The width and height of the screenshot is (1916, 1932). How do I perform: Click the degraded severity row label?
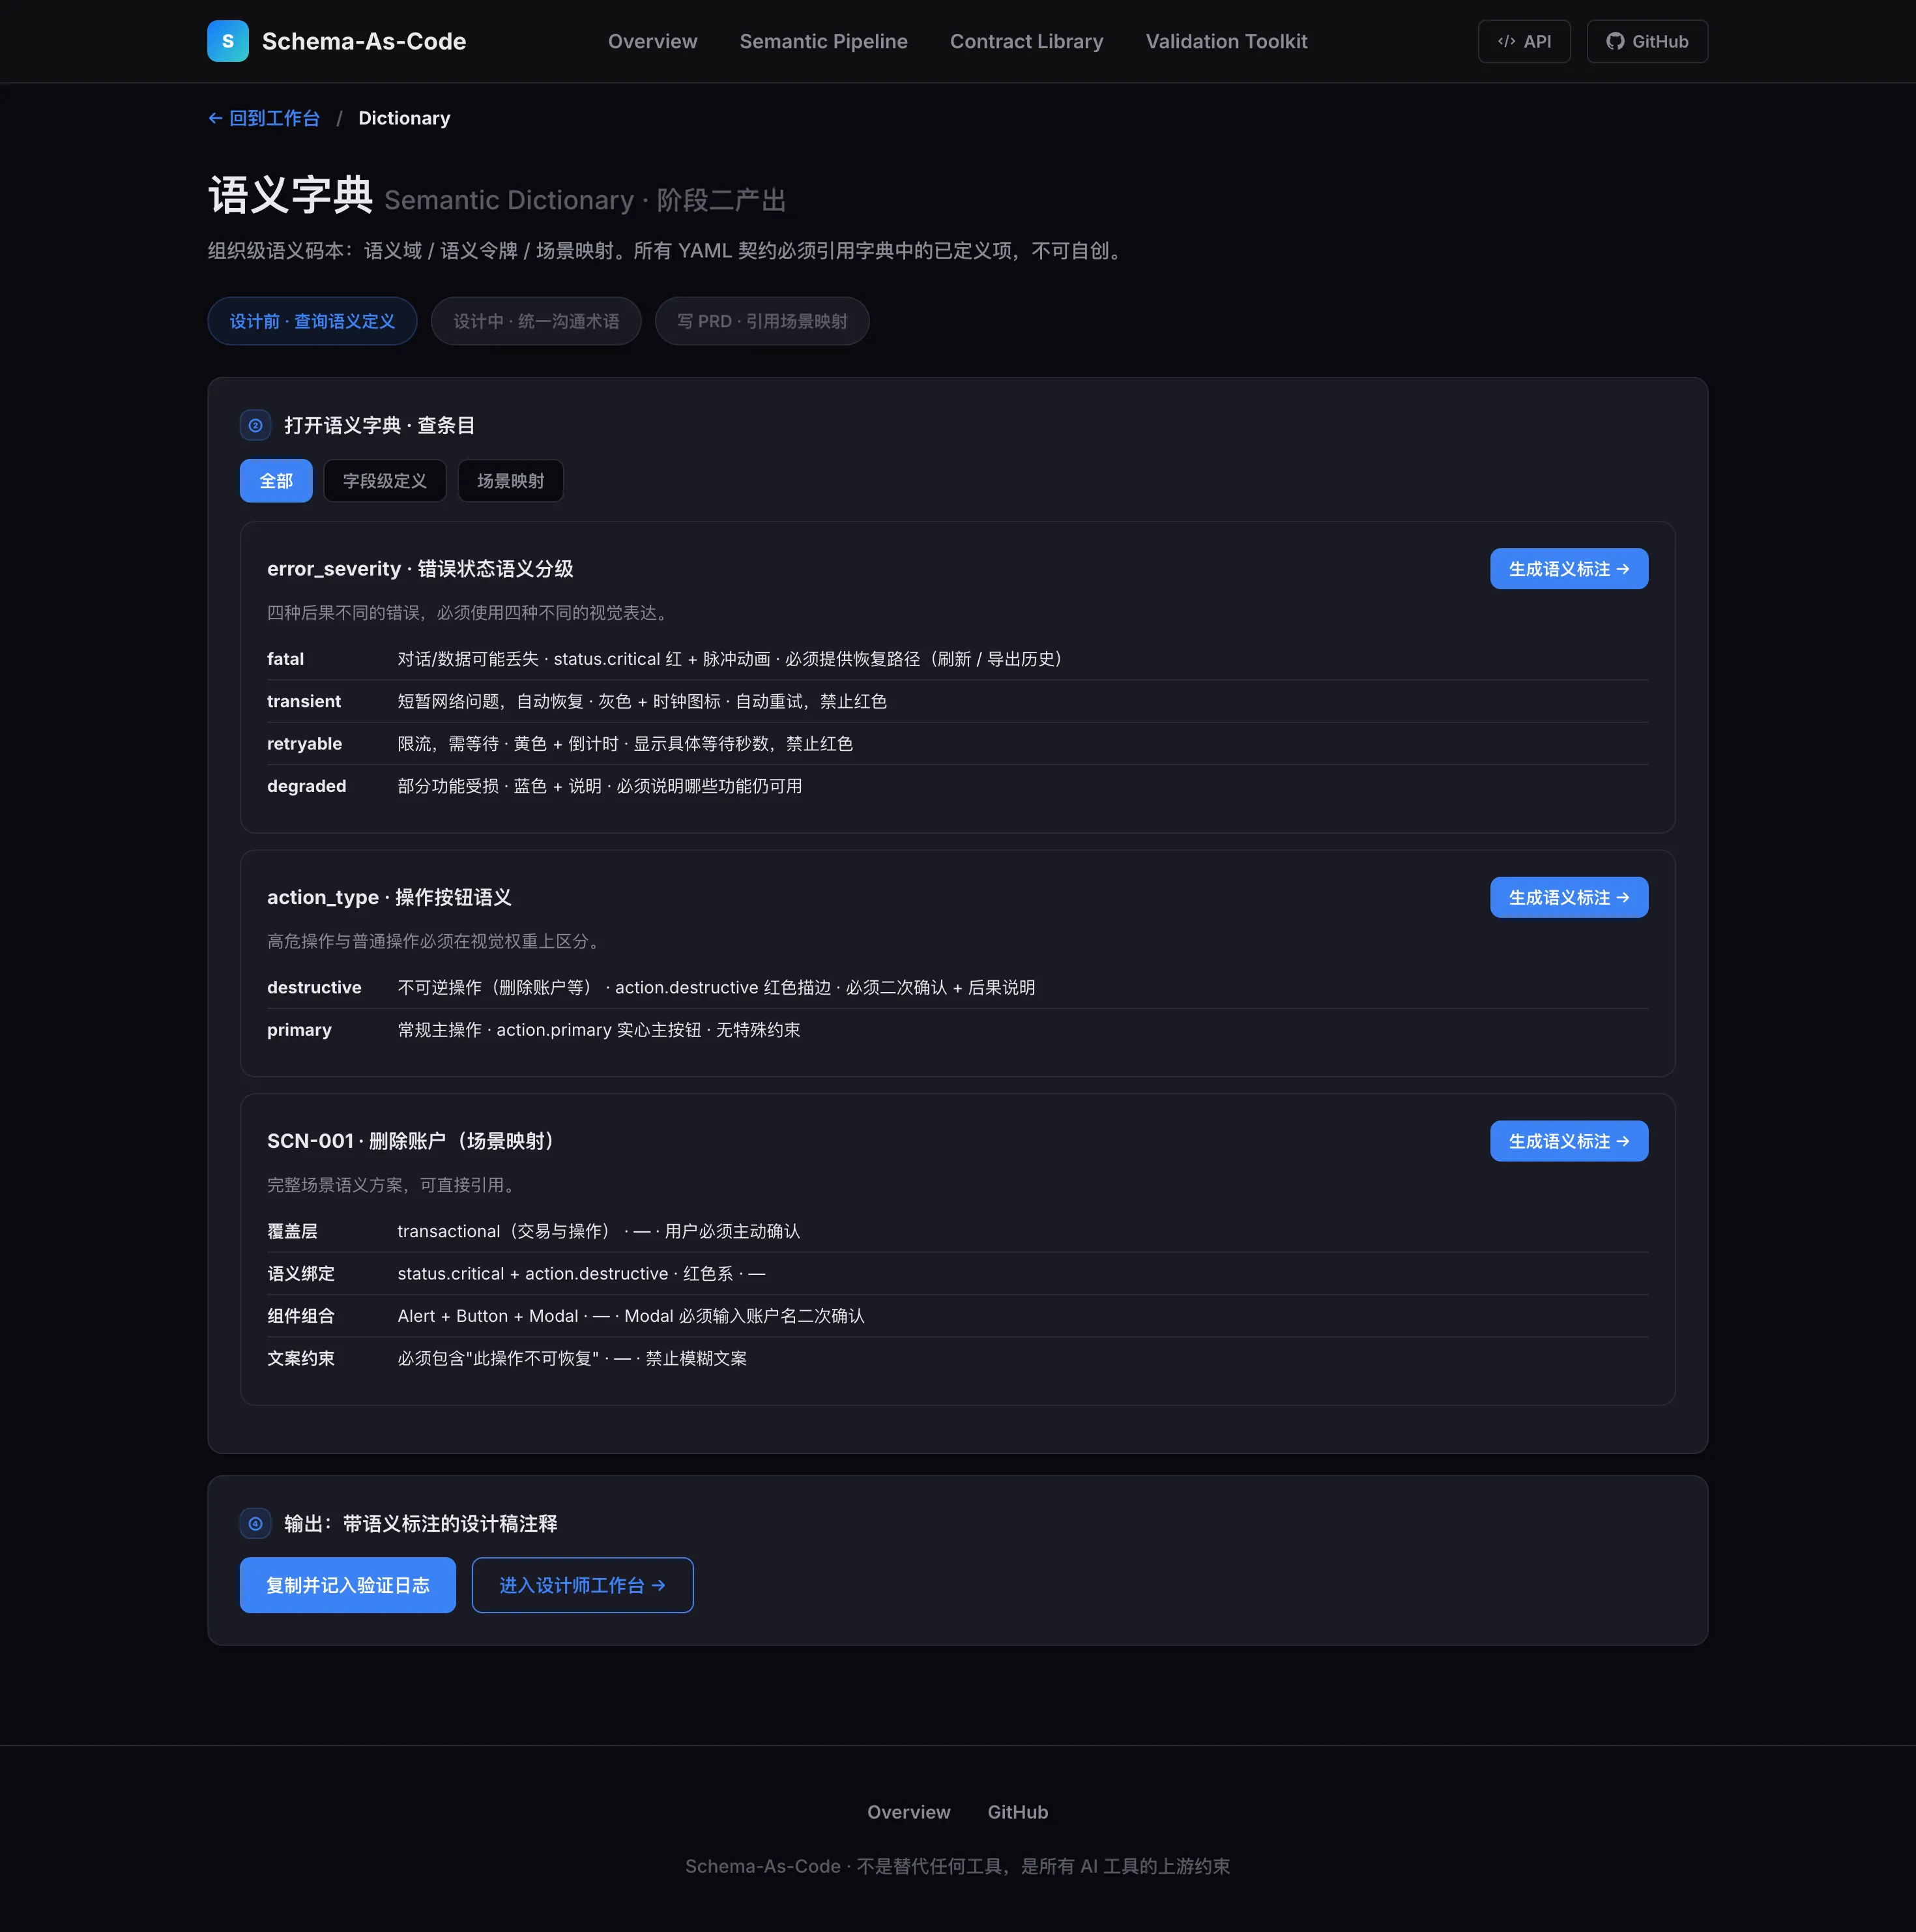point(307,786)
